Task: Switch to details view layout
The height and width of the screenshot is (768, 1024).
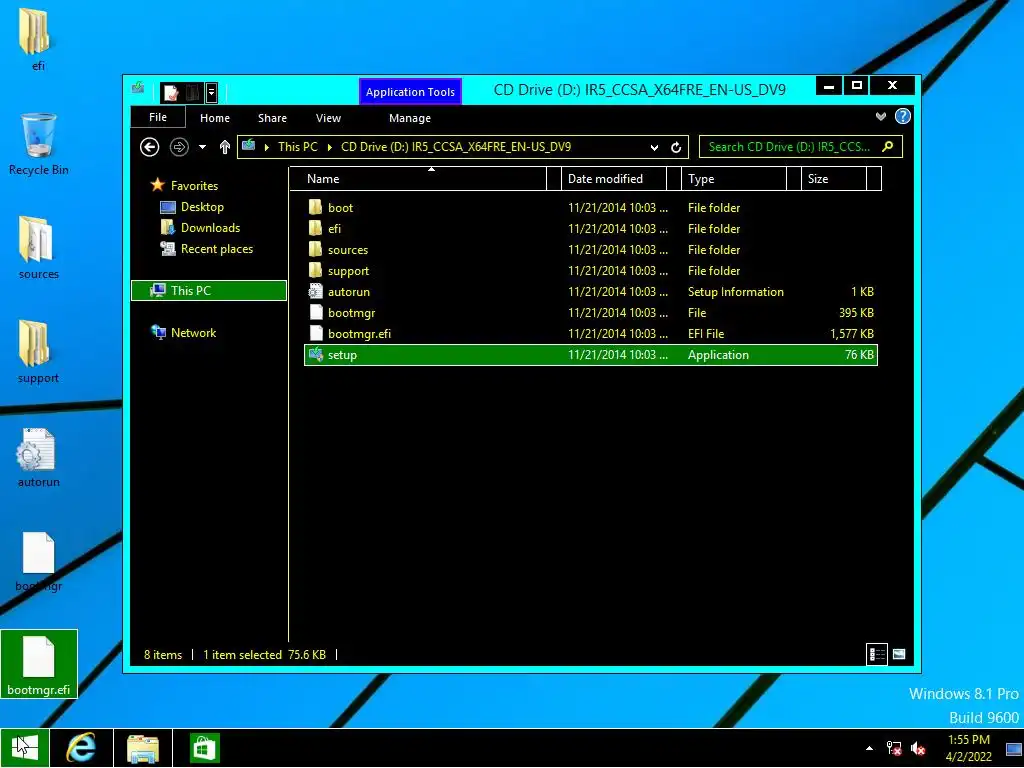Action: click(x=876, y=654)
